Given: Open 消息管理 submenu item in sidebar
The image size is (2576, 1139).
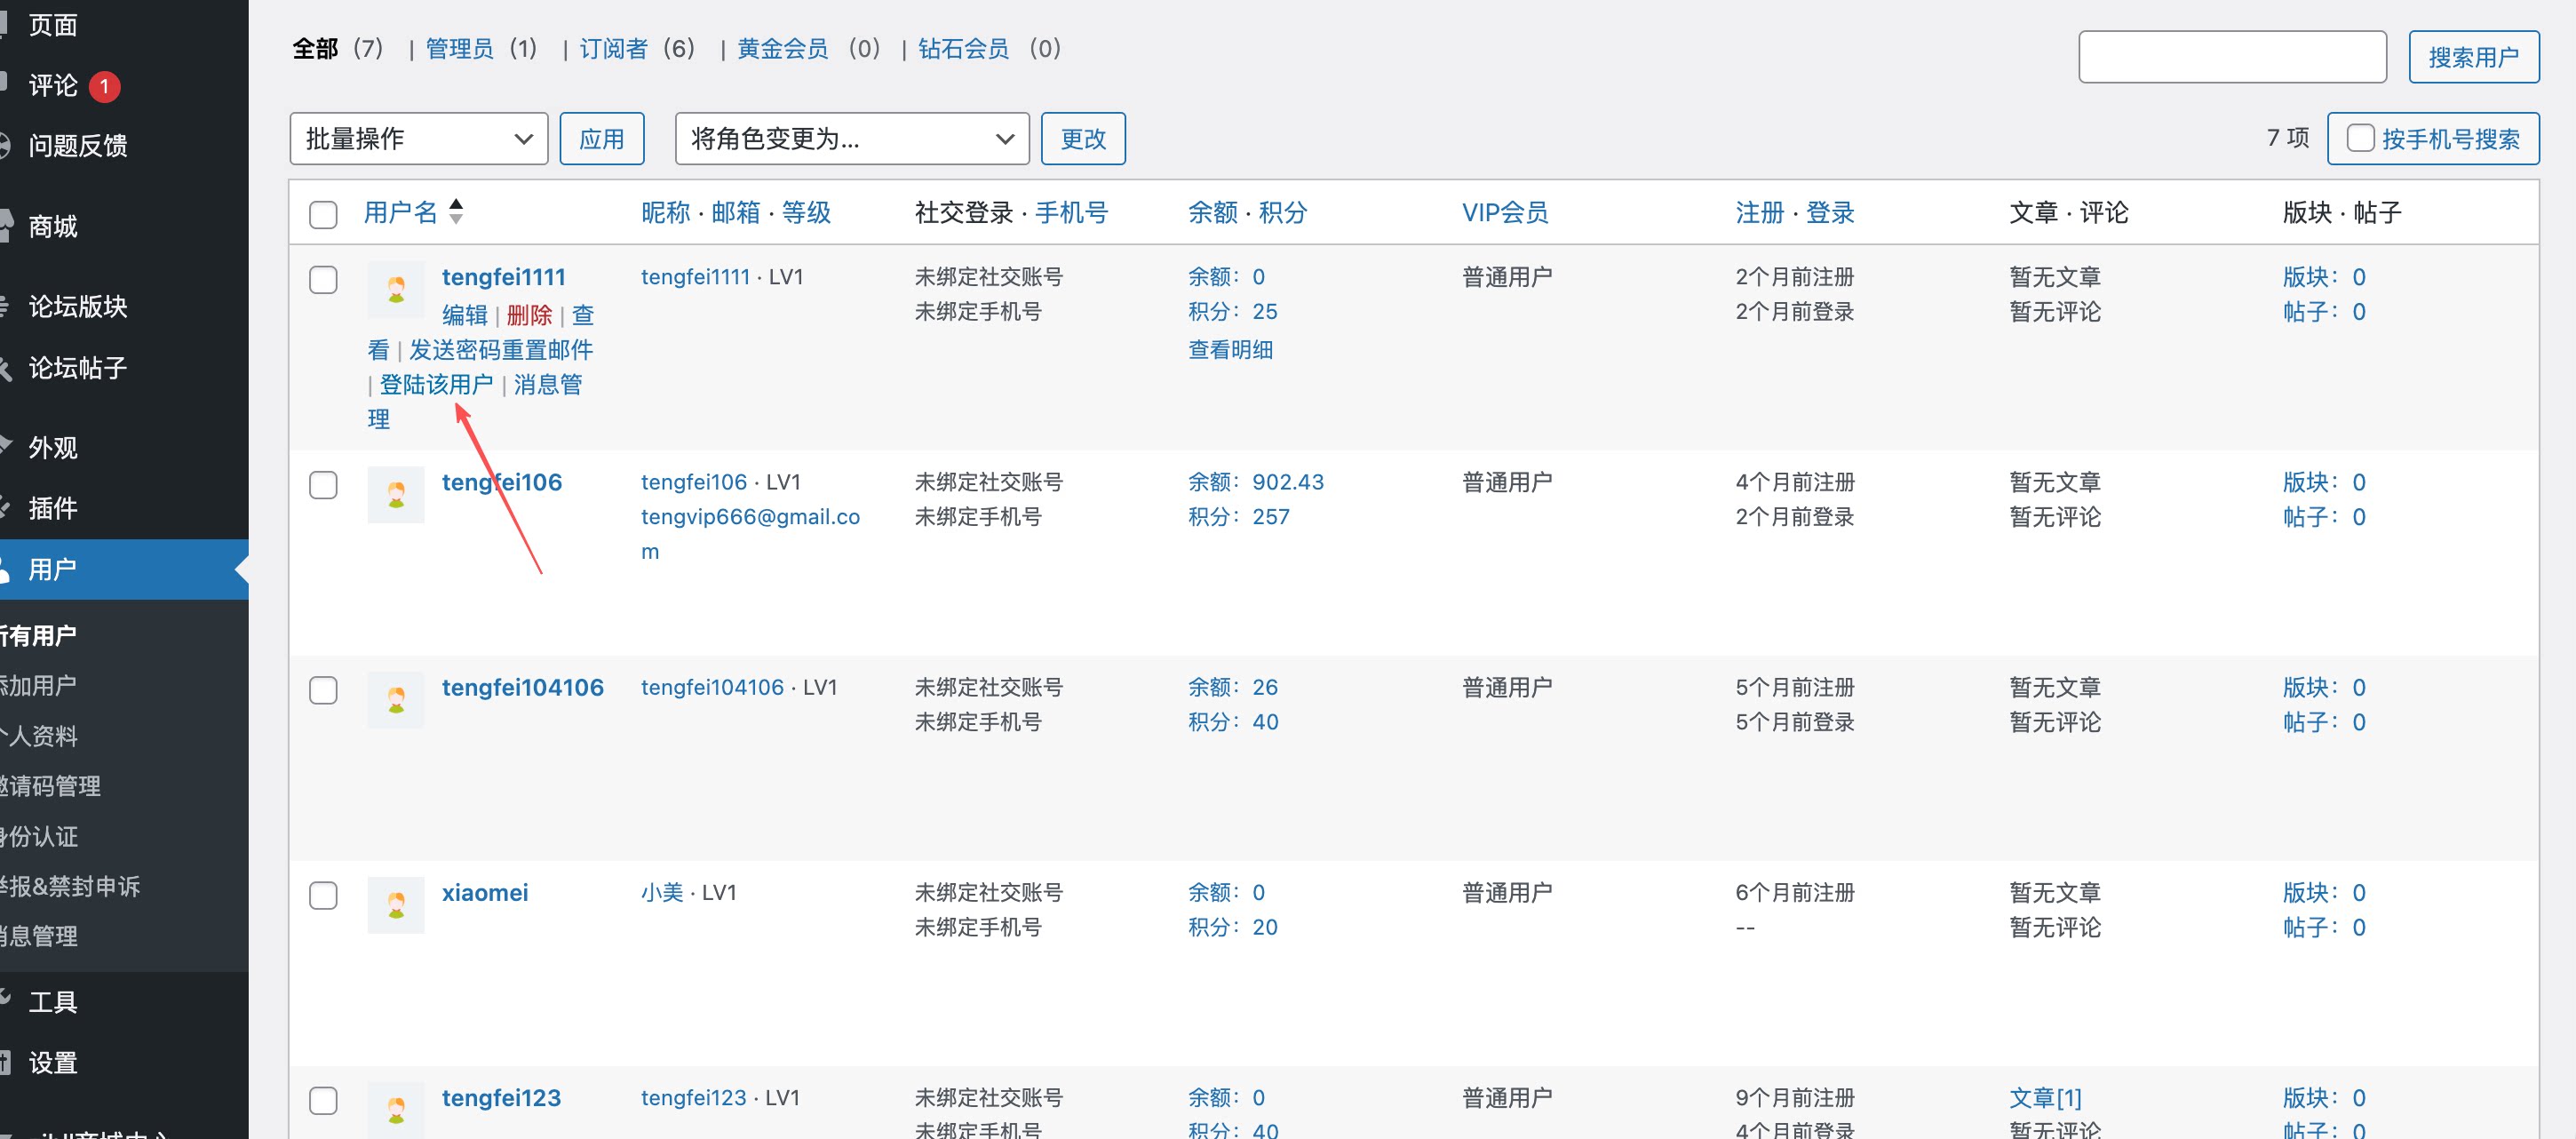Looking at the screenshot, I should tap(40, 936).
